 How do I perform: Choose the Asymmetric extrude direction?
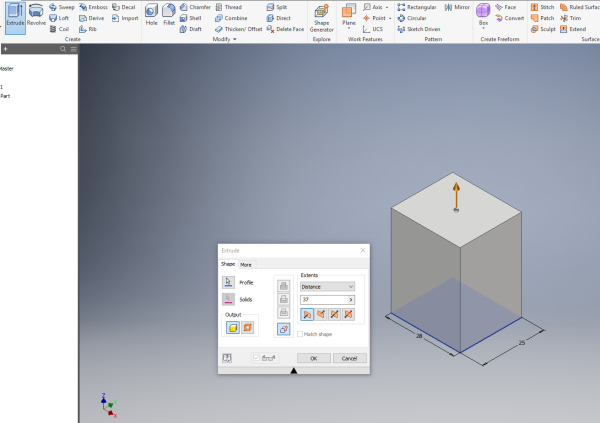[348, 315]
